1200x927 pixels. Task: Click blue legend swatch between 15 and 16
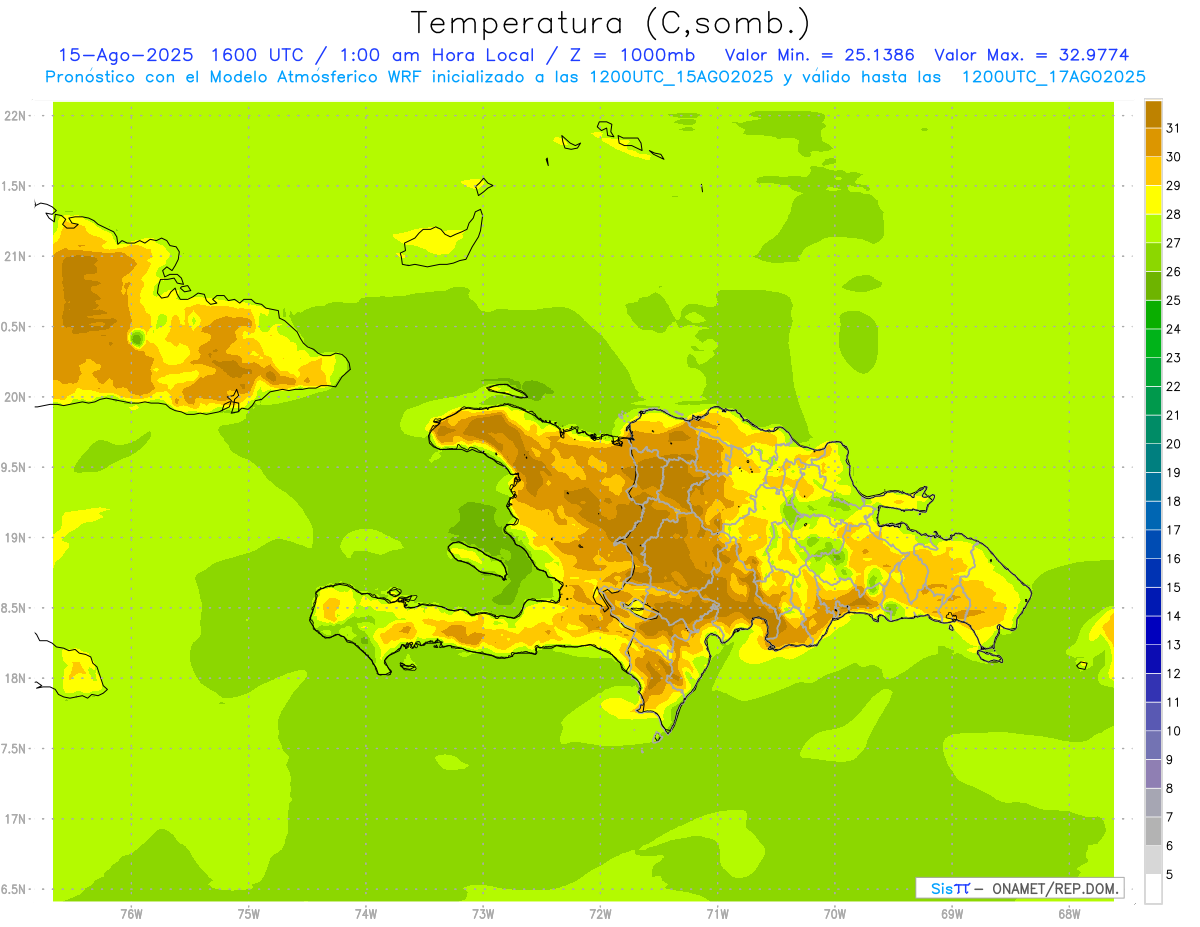click(x=1153, y=573)
